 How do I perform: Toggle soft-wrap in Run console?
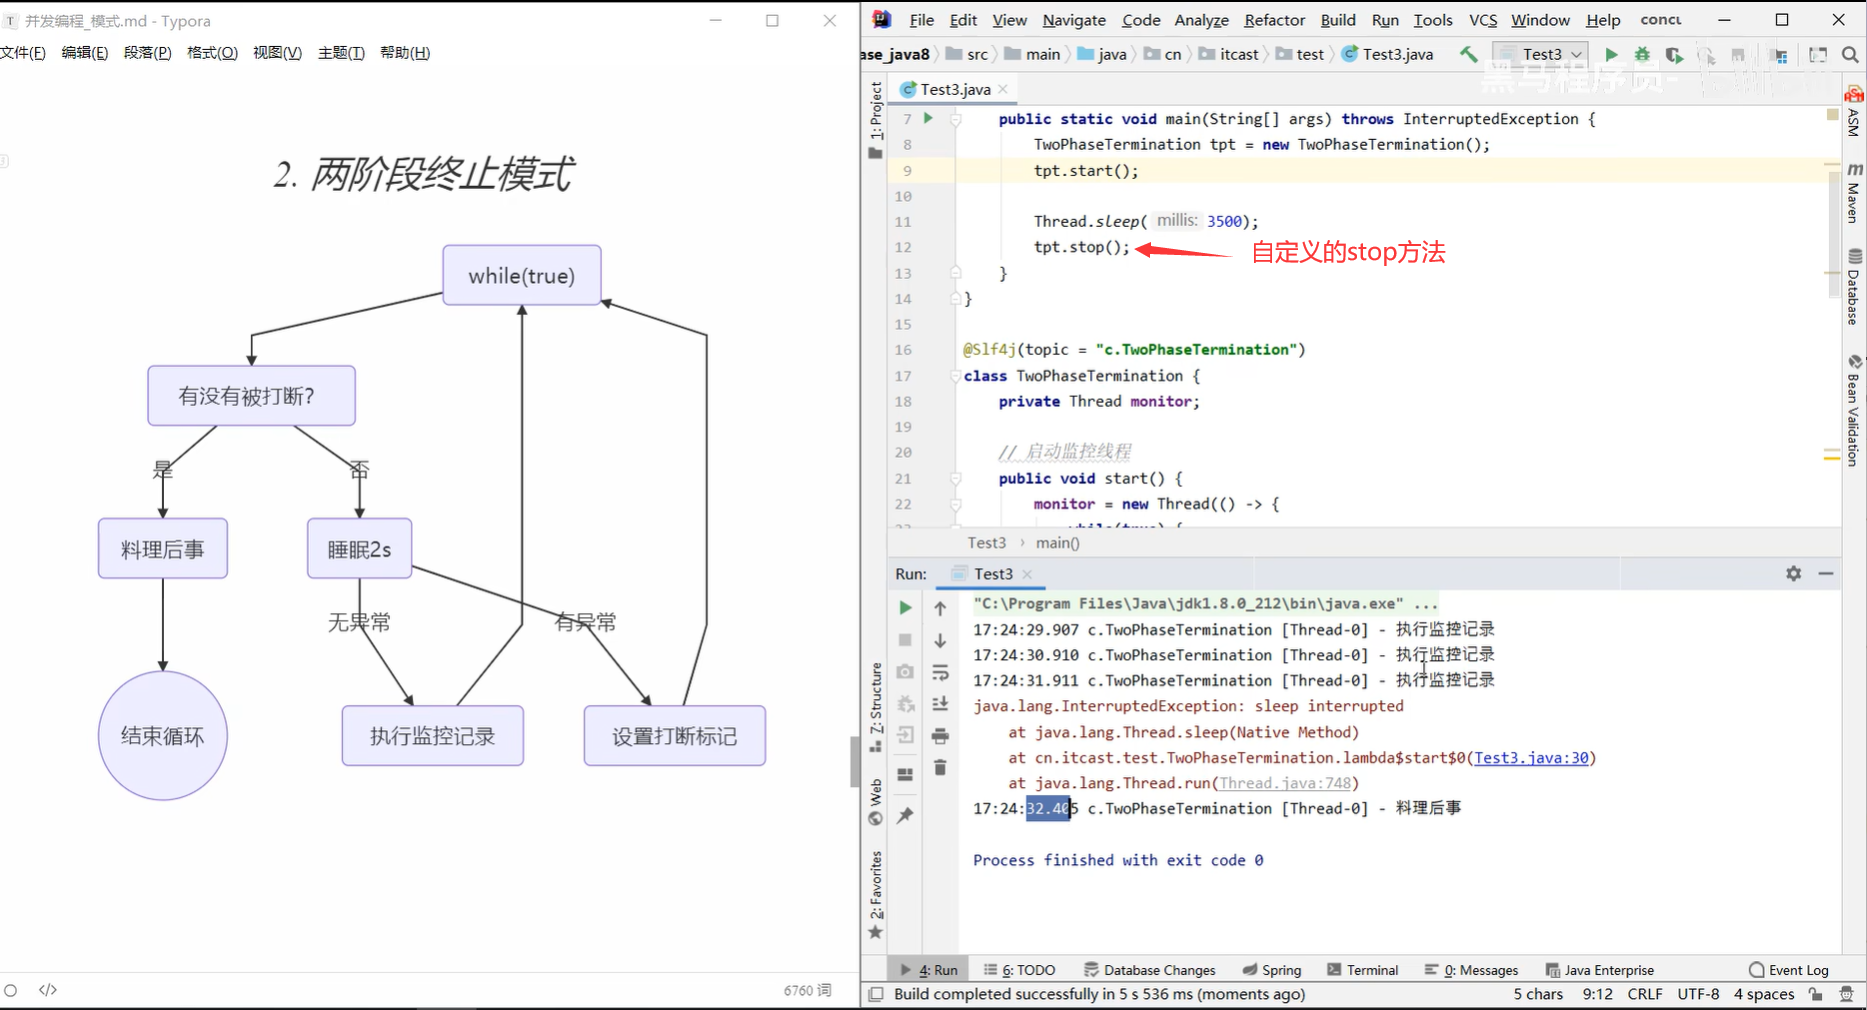940,672
